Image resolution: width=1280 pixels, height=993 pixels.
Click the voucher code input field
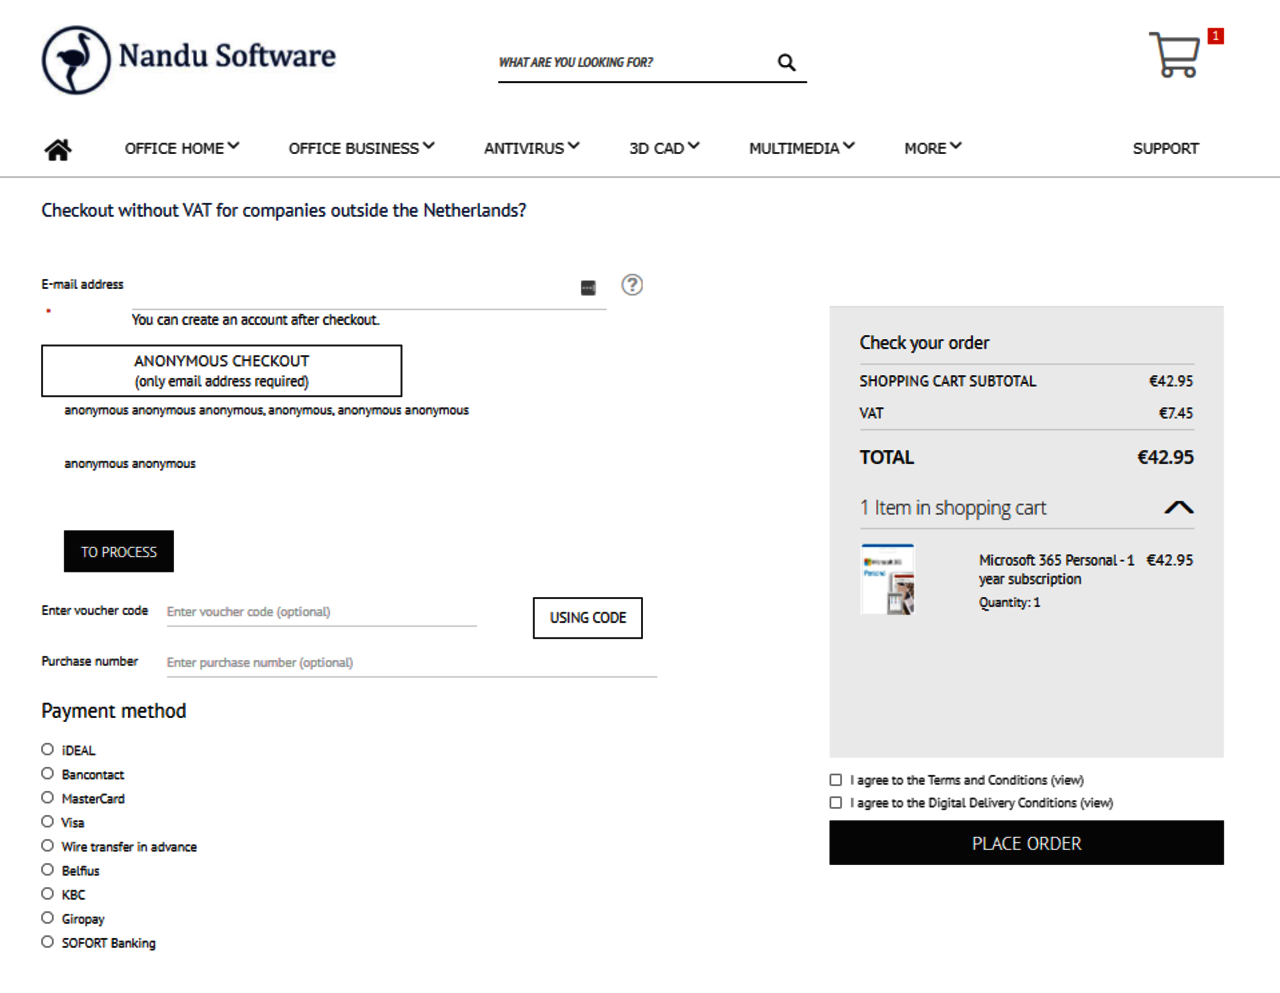(x=320, y=612)
